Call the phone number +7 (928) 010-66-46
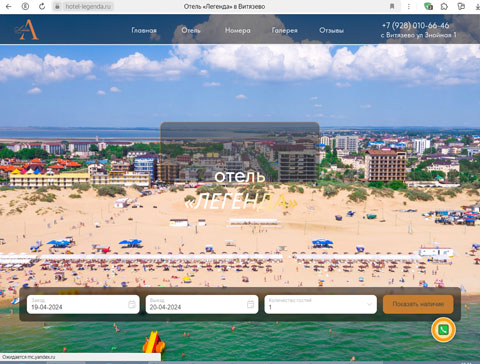 (415, 25)
